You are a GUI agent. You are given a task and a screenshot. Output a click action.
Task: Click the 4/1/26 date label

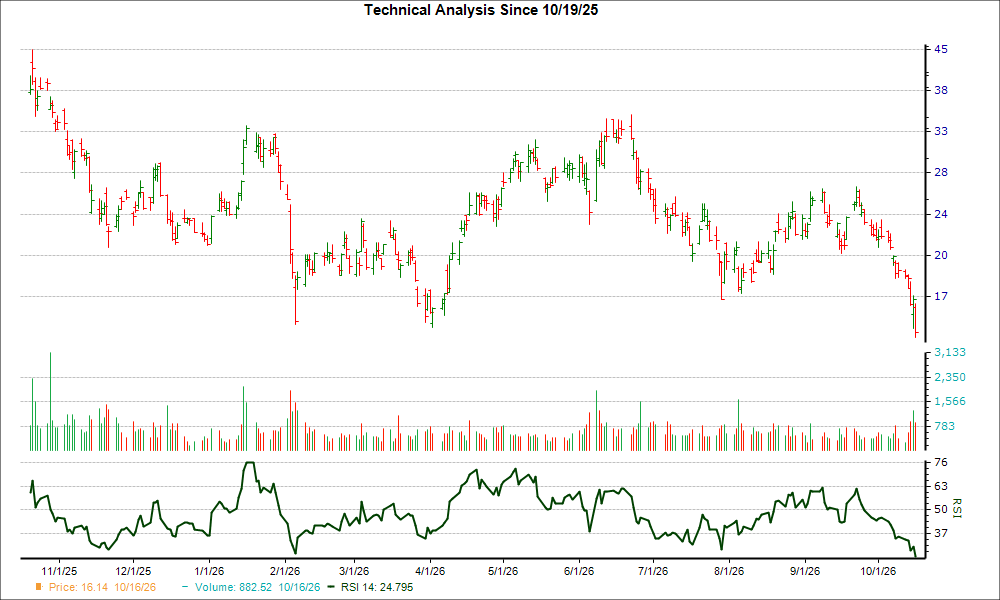(430, 571)
